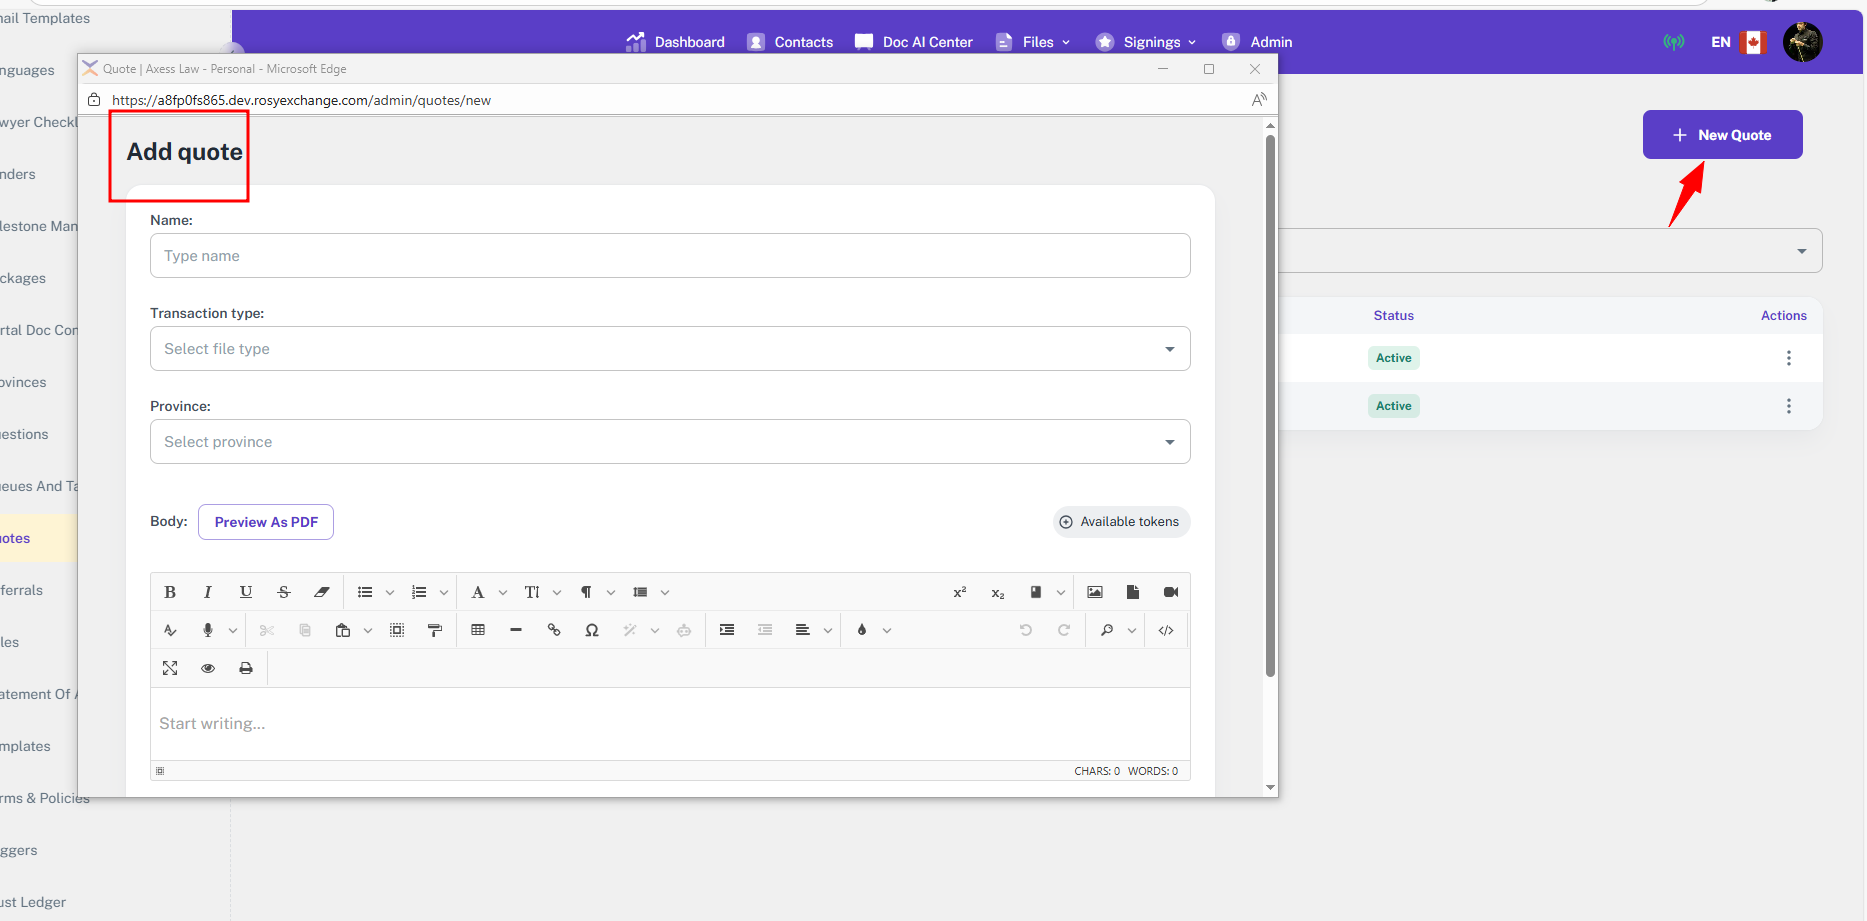
Task: Click the insert link icon
Action: pos(554,630)
